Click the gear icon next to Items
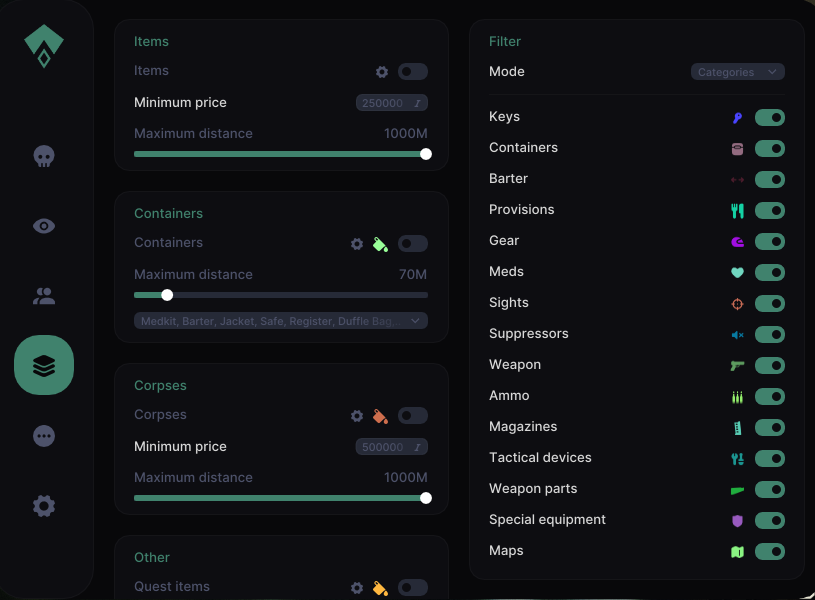This screenshot has height=600, width=815. pyautogui.click(x=382, y=72)
